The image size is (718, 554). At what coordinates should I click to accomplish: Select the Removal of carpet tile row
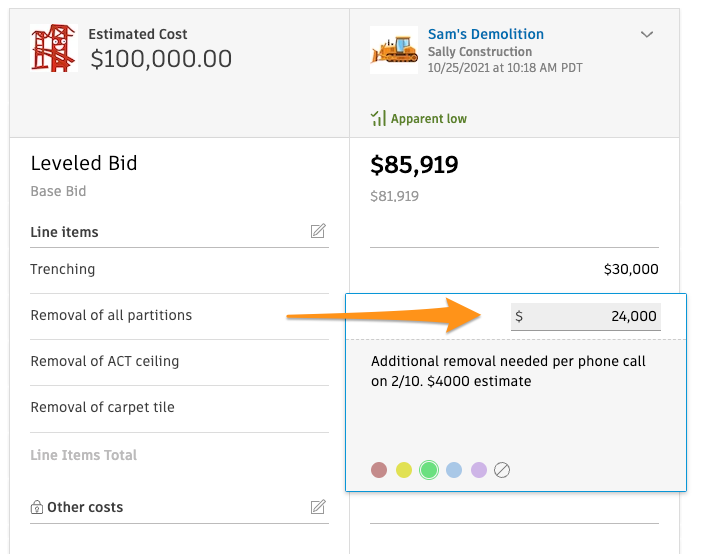(x=180, y=408)
